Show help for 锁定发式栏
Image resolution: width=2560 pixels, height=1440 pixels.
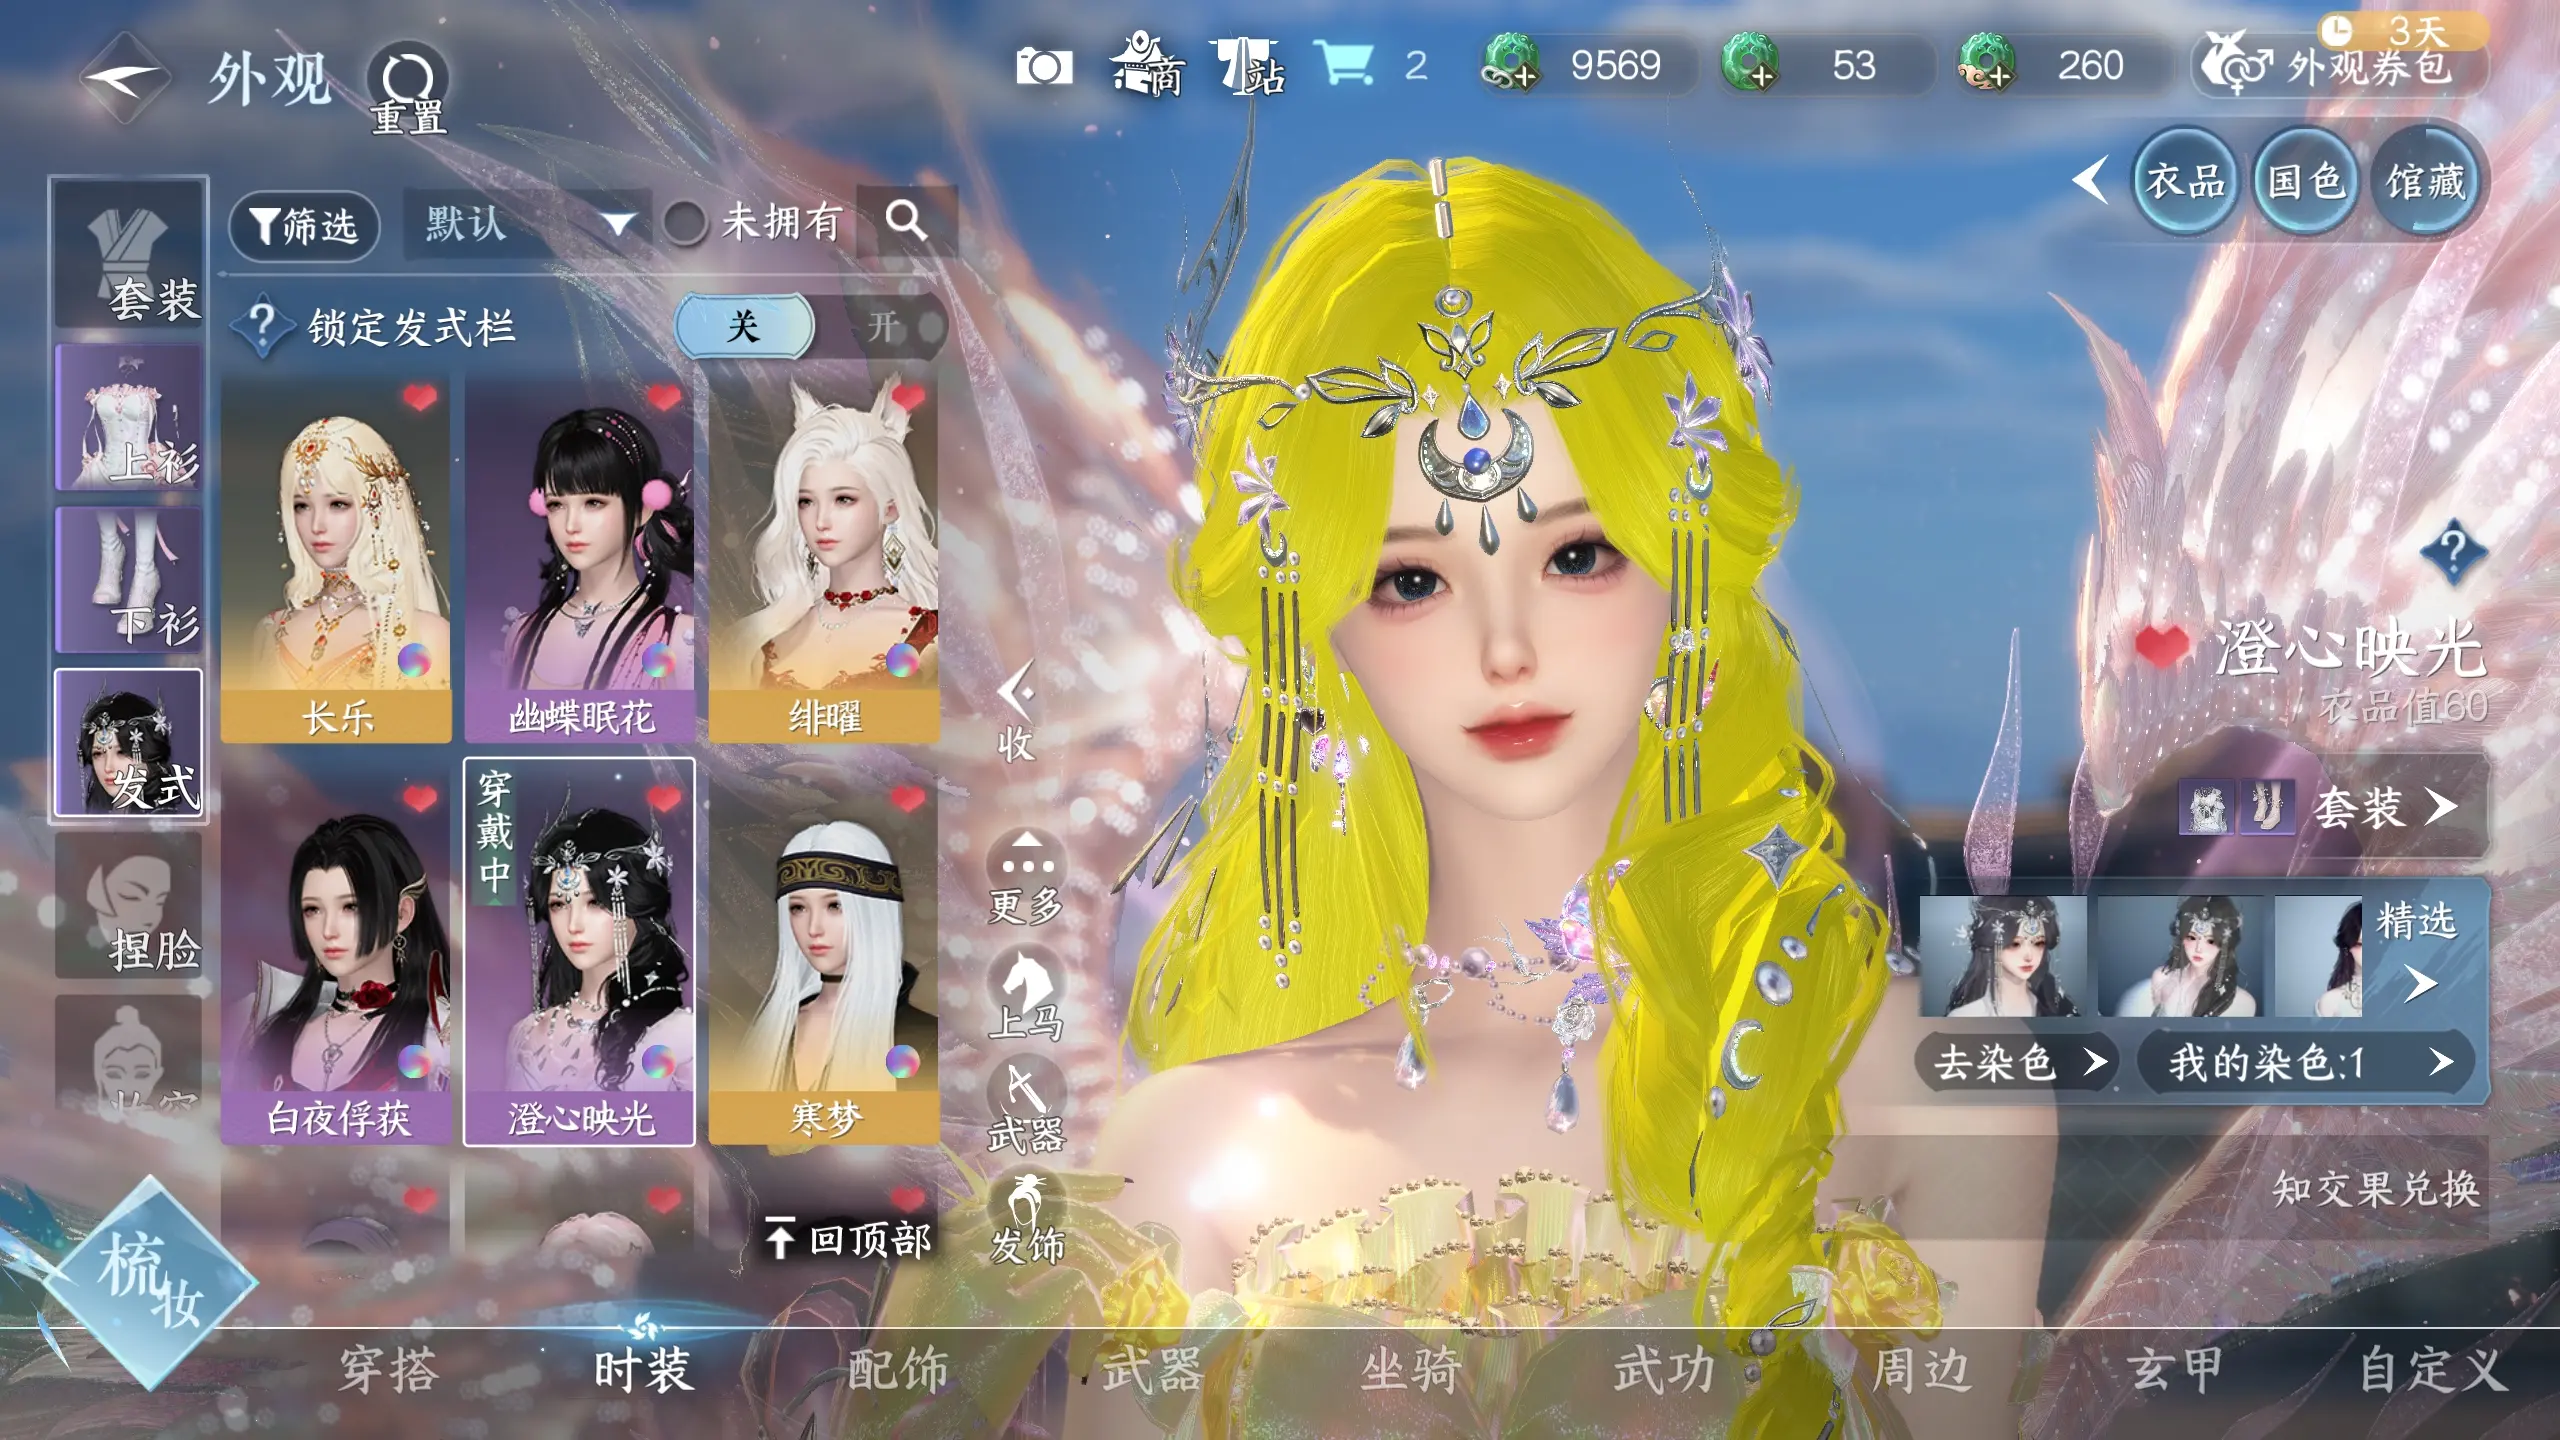click(262, 326)
